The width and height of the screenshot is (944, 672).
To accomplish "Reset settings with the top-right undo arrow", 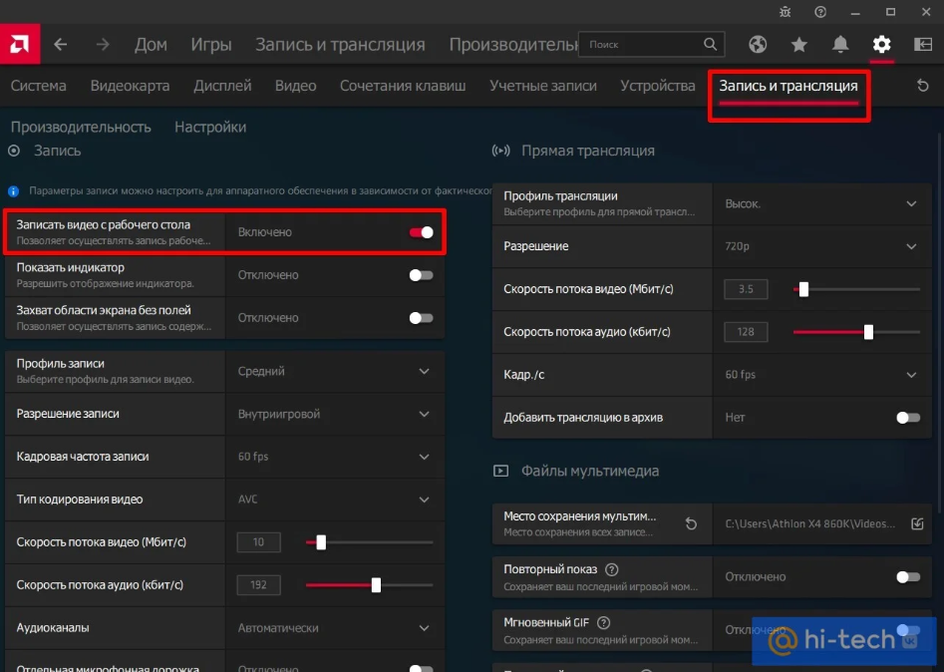I will [x=922, y=86].
